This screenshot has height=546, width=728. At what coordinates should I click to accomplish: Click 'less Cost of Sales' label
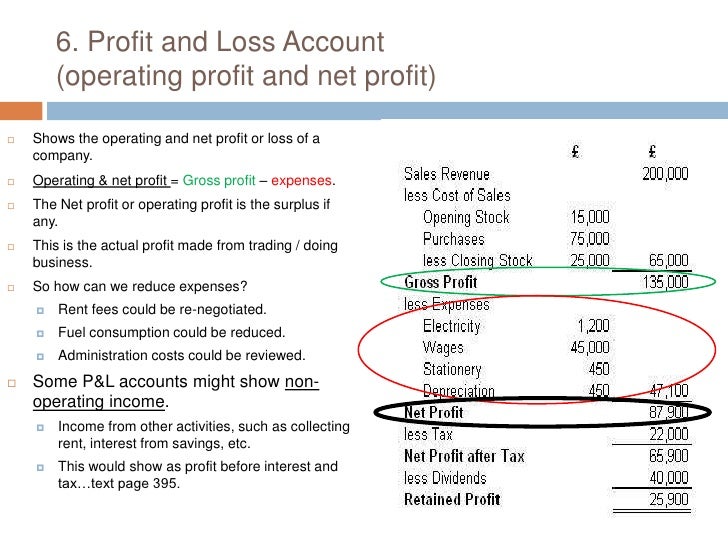[457, 195]
